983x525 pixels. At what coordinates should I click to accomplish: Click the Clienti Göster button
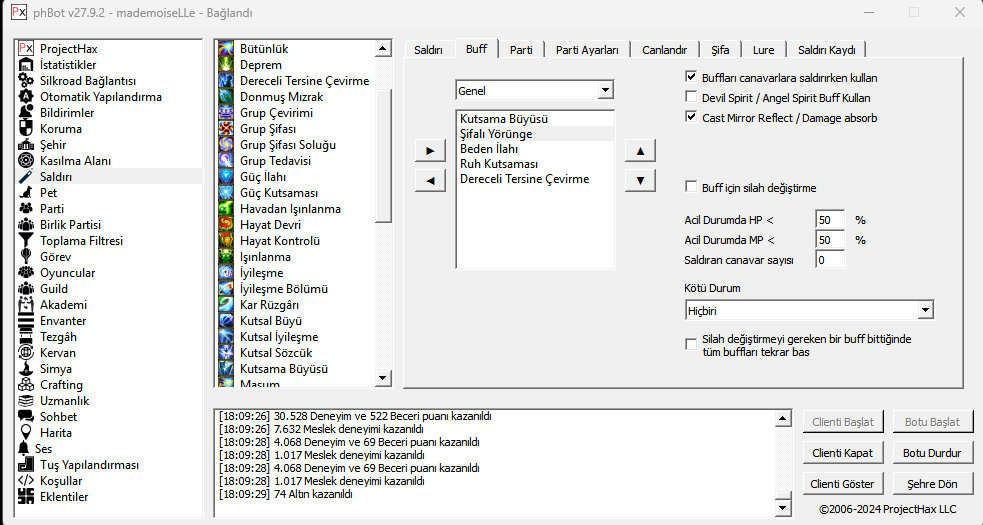coord(843,484)
